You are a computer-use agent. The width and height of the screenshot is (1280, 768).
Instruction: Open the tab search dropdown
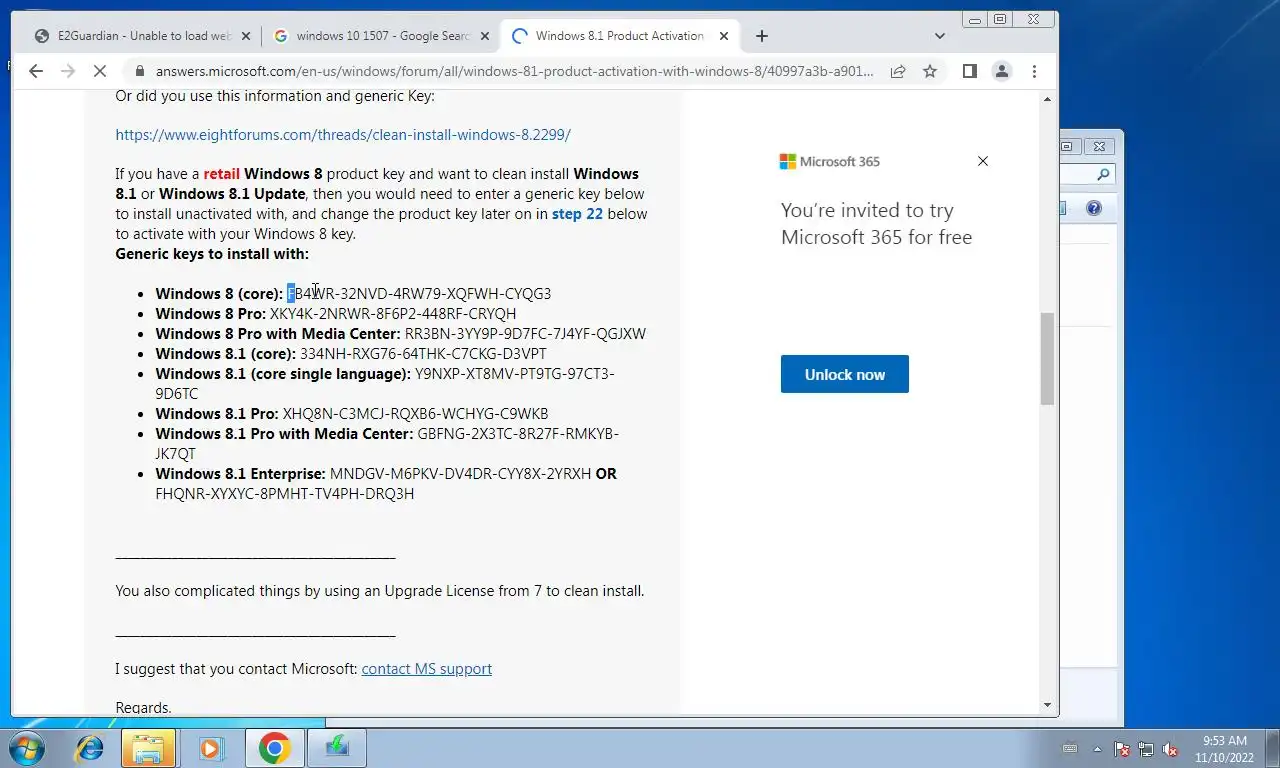pyautogui.click(x=940, y=36)
